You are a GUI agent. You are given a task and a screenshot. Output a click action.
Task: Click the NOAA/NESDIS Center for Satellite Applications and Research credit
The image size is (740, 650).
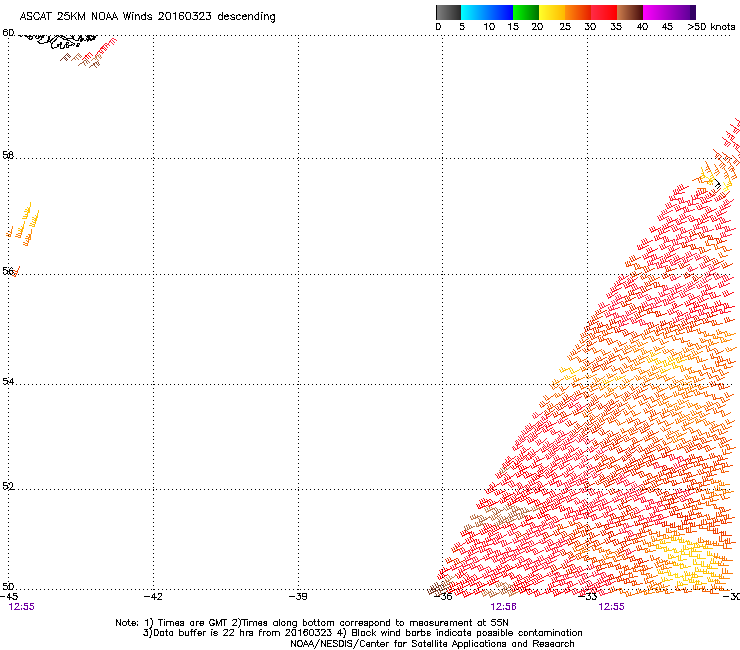coord(432,644)
